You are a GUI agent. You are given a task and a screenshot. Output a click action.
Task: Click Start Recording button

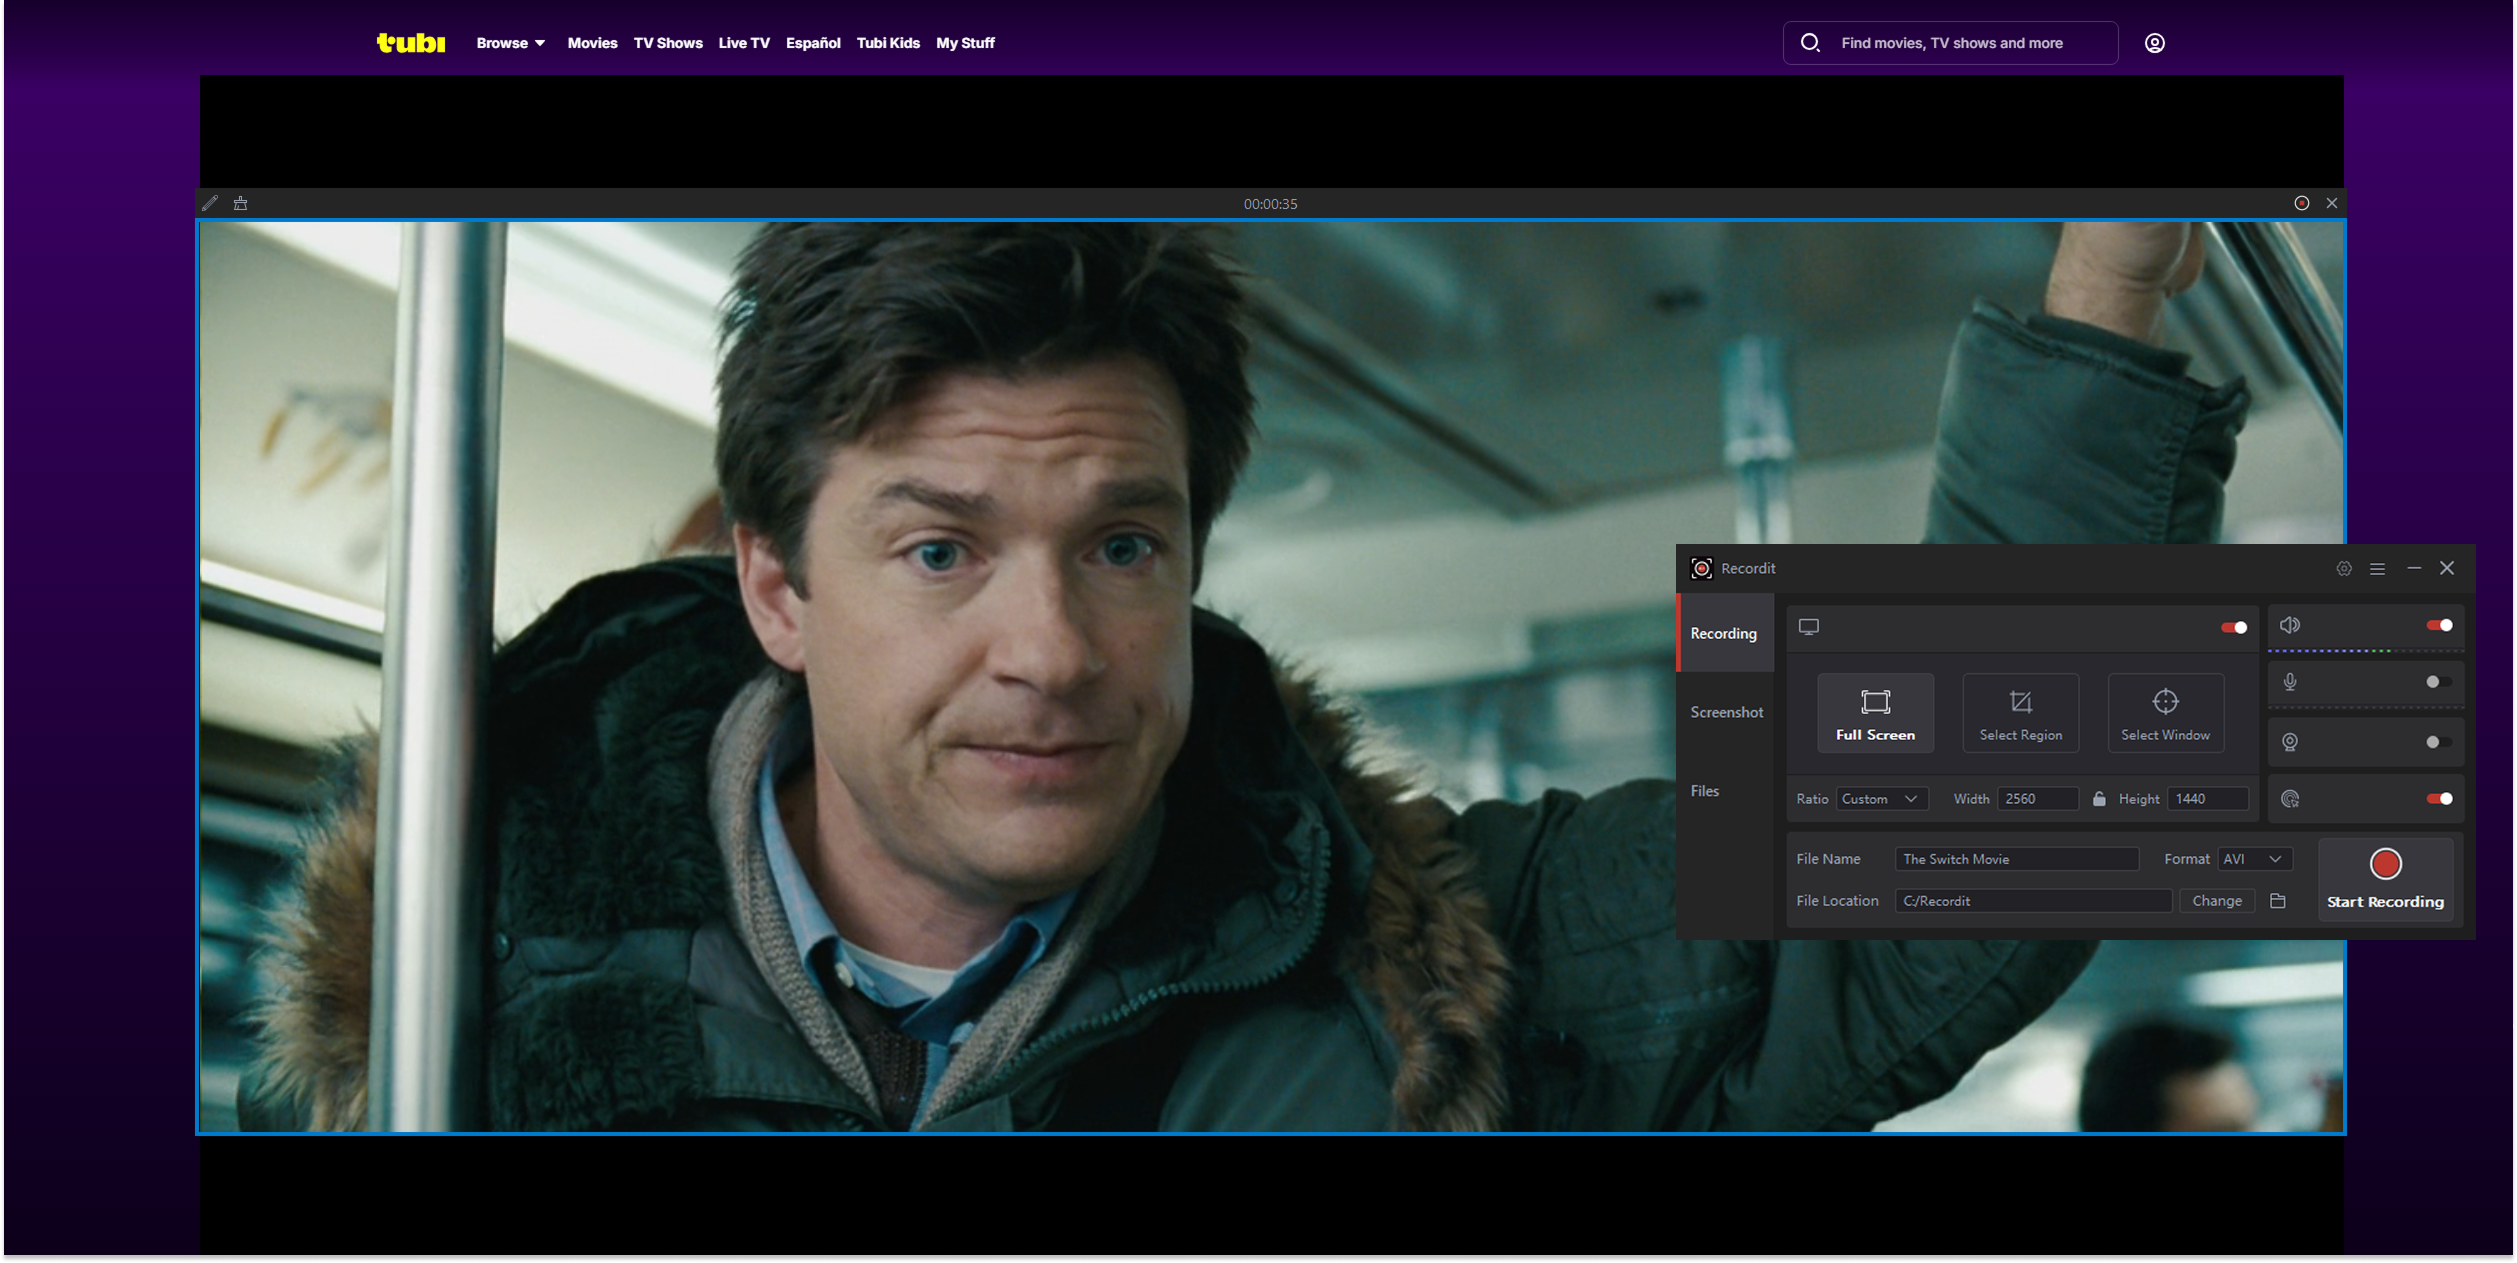click(x=2385, y=880)
